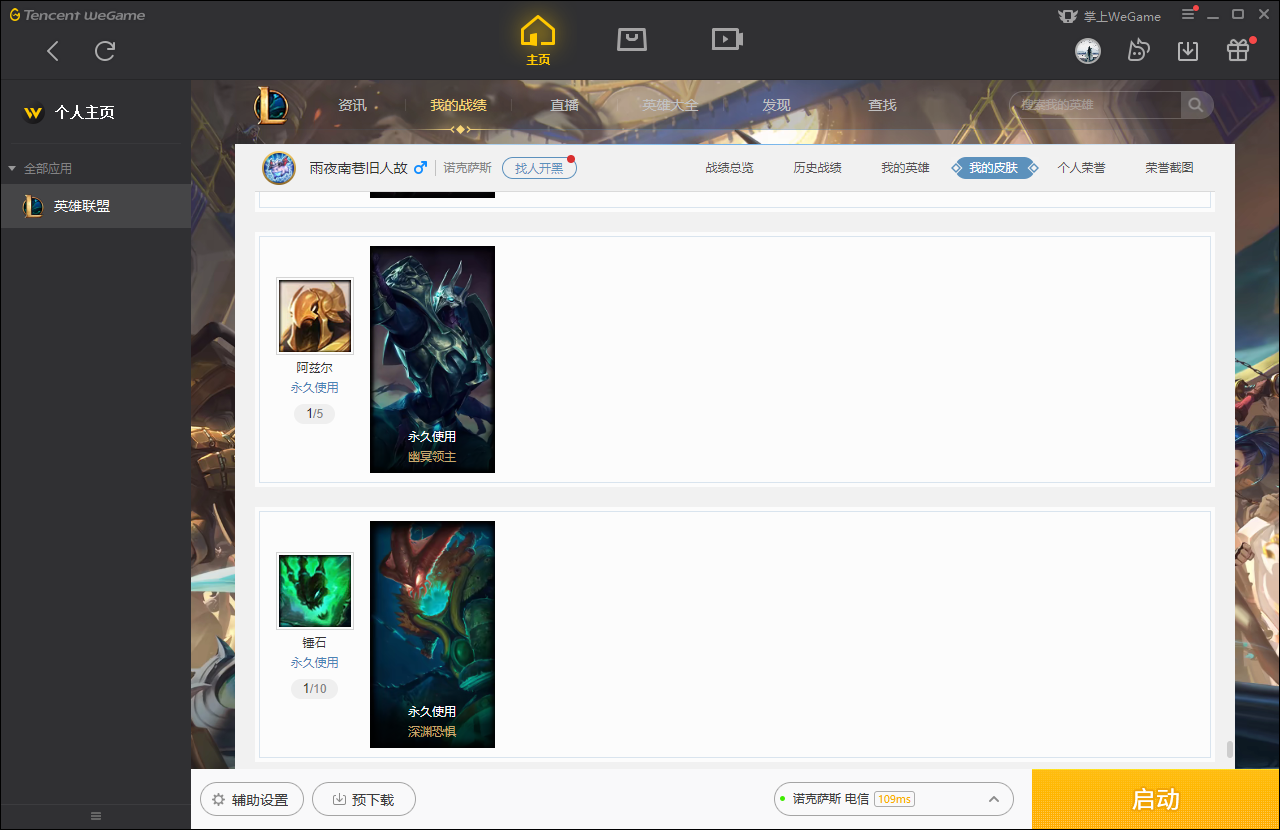Select 英雄联盟 in the sidebar
Image resolution: width=1280 pixels, height=830 pixels.
(95, 206)
